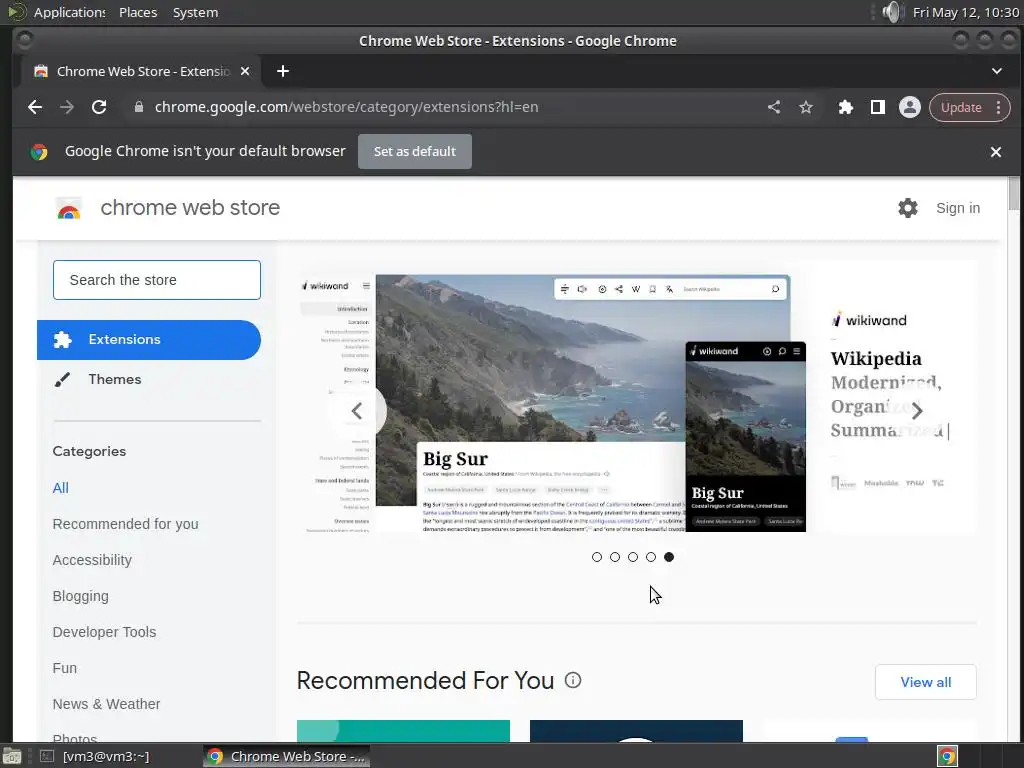The width and height of the screenshot is (1024, 768).
Task: Click the info icon beside Recommended For You
Action: point(573,680)
